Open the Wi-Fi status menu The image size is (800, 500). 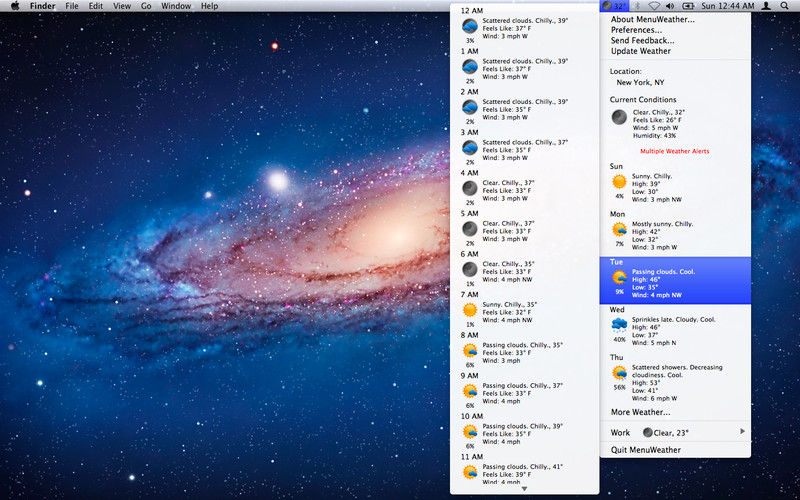pos(654,6)
